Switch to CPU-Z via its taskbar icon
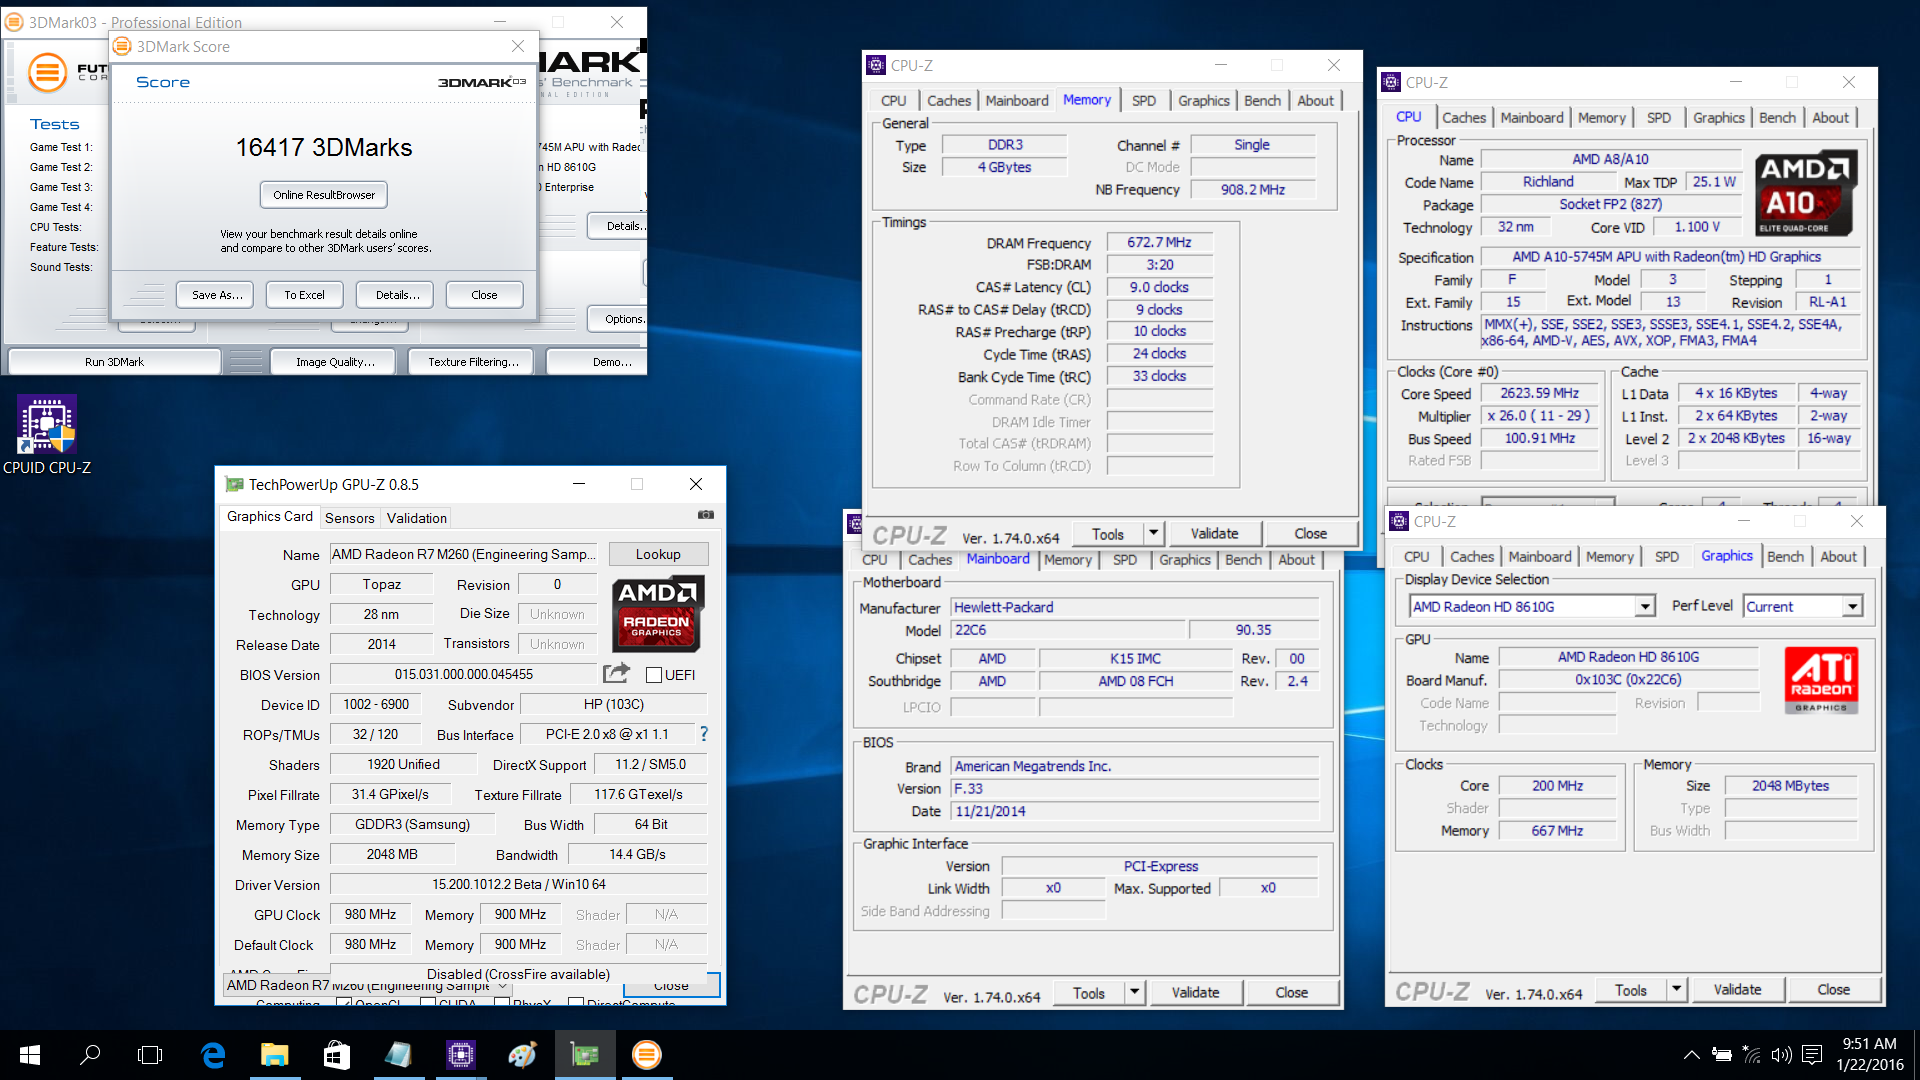Viewport: 1920px width, 1080px height. [460, 1054]
